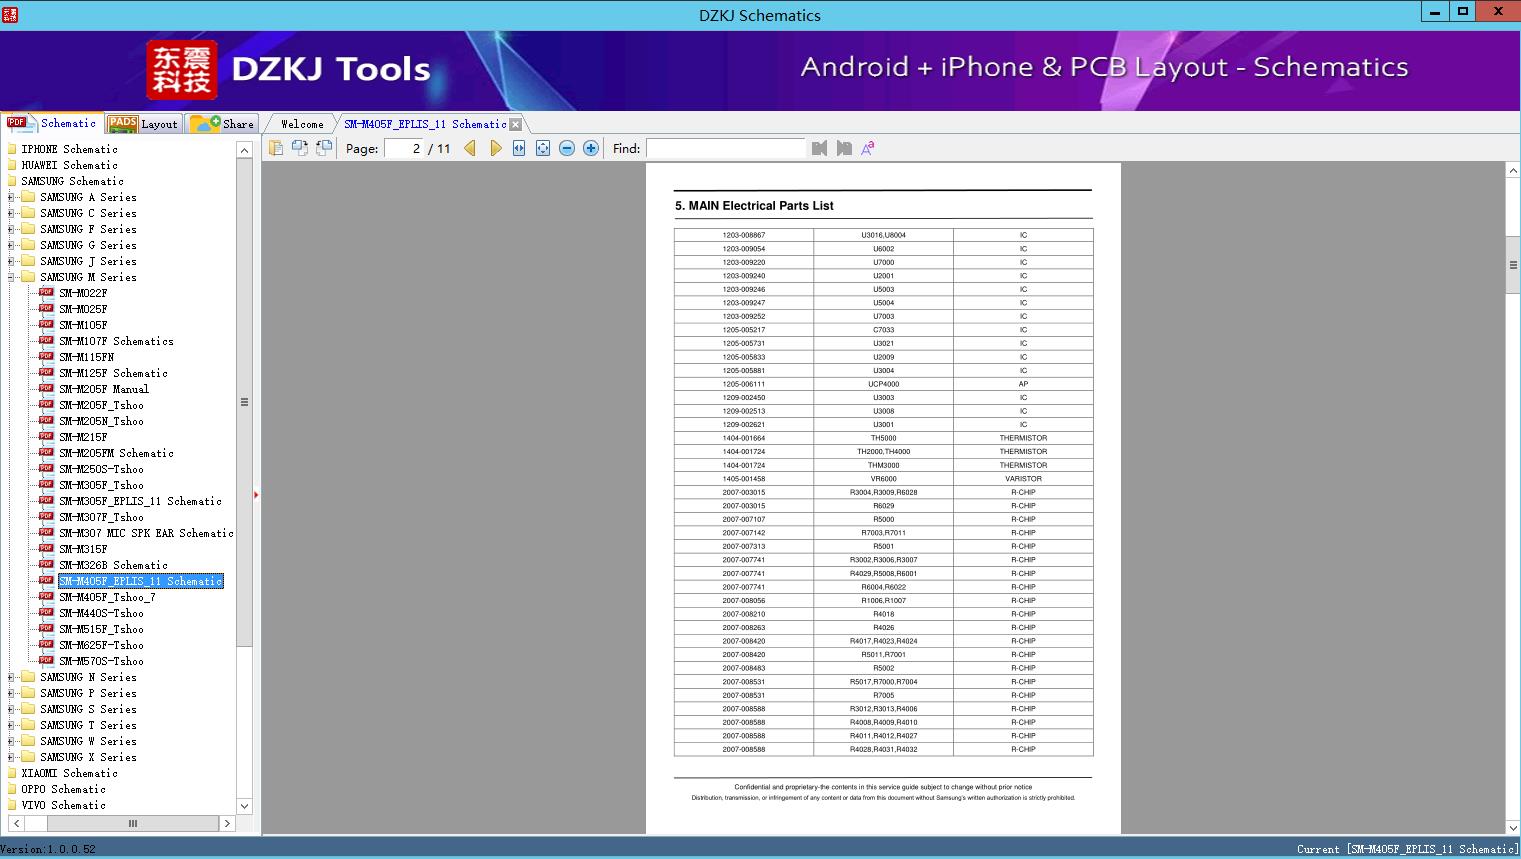Screen dimensions: 1521x859
Task: Select the SM-M405F_EPLIS_11 Schematic document tab
Action: point(425,124)
